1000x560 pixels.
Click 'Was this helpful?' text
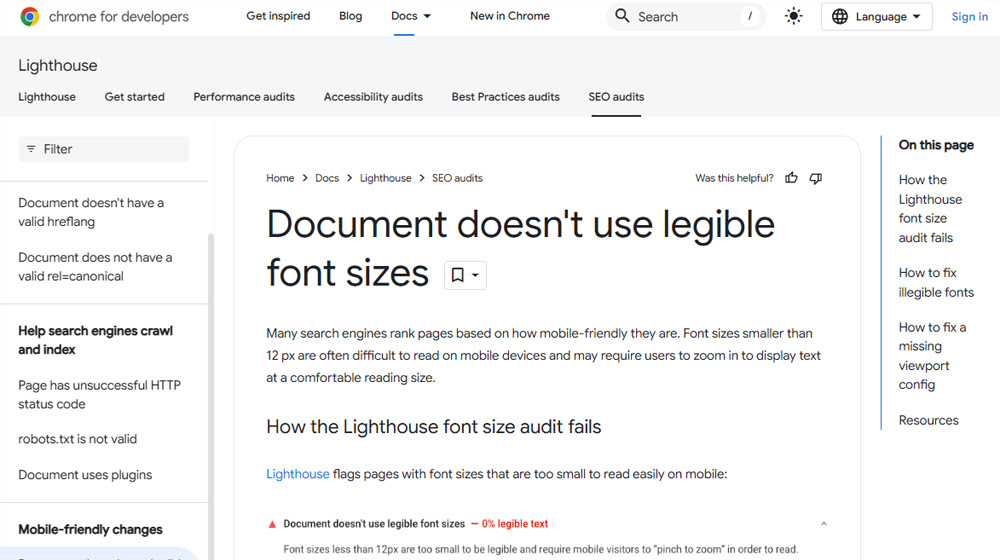pos(734,178)
